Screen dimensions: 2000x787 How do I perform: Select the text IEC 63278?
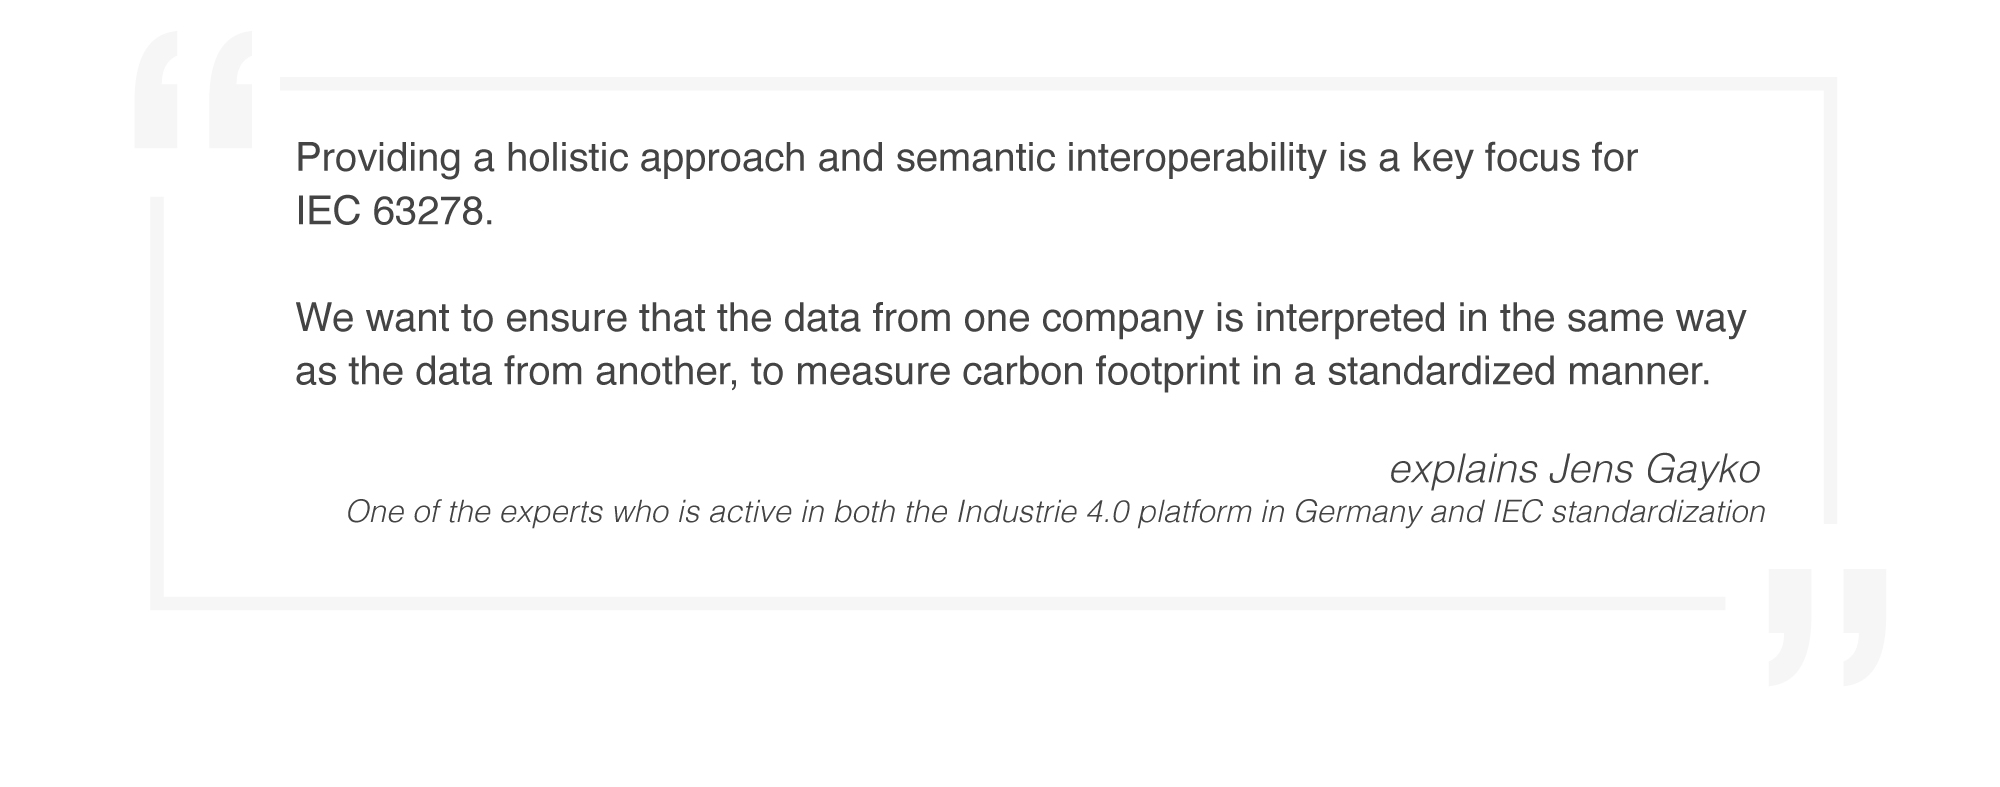coord(394,211)
